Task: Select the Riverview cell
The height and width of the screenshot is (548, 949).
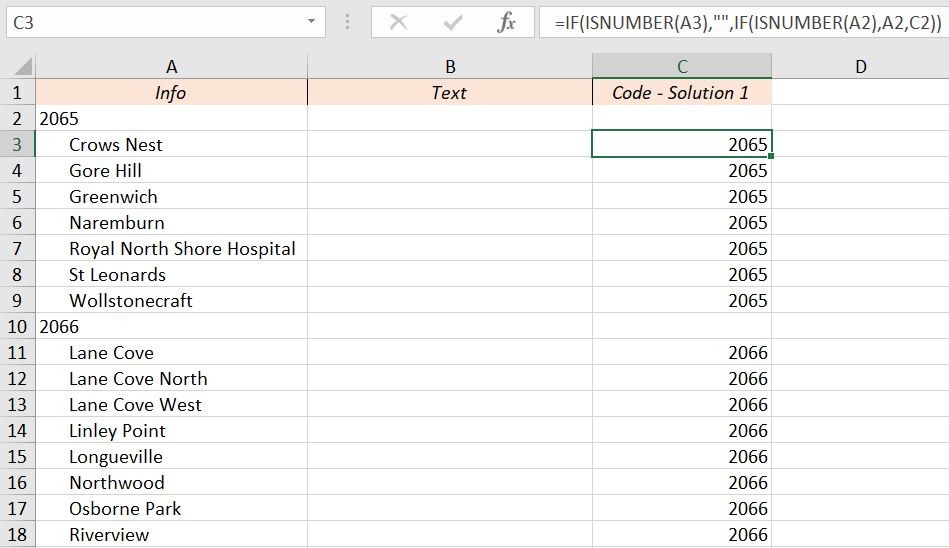Action: tap(171, 535)
